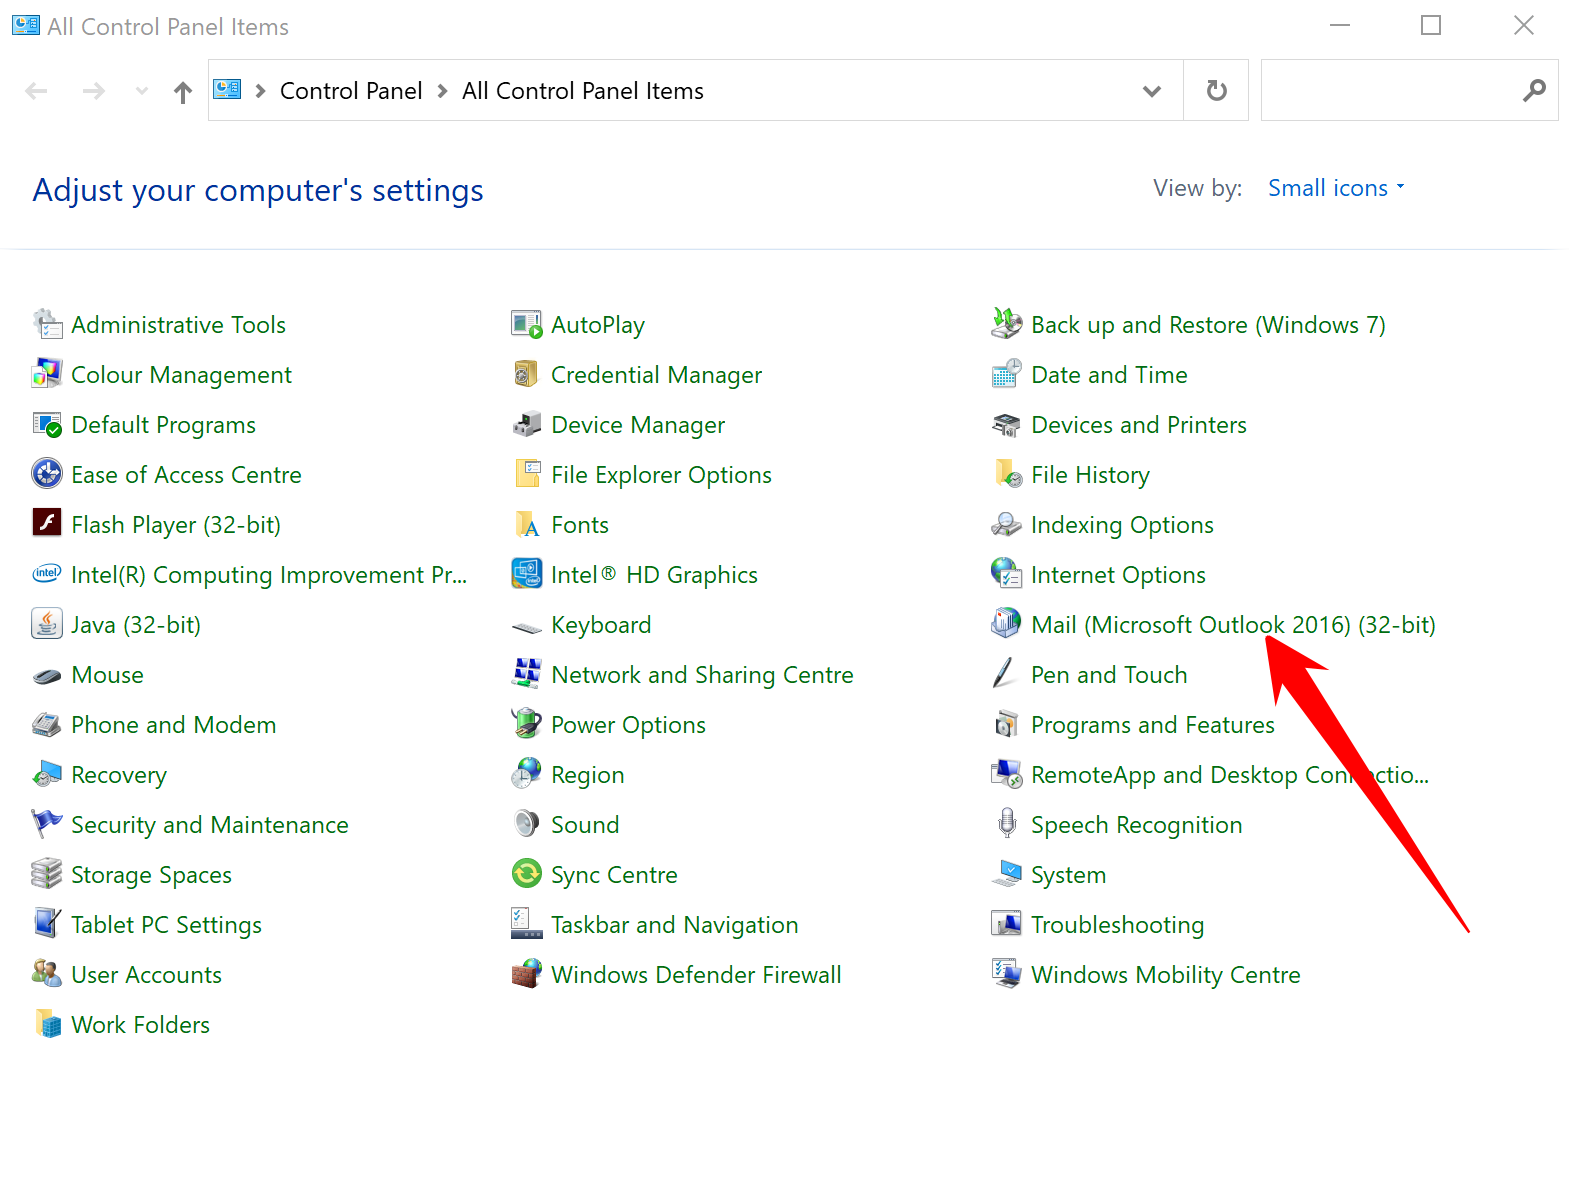The height and width of the screenshot is (1180, 1569).
Task: Click the Keyboard icon
Action: coord(527,628)
